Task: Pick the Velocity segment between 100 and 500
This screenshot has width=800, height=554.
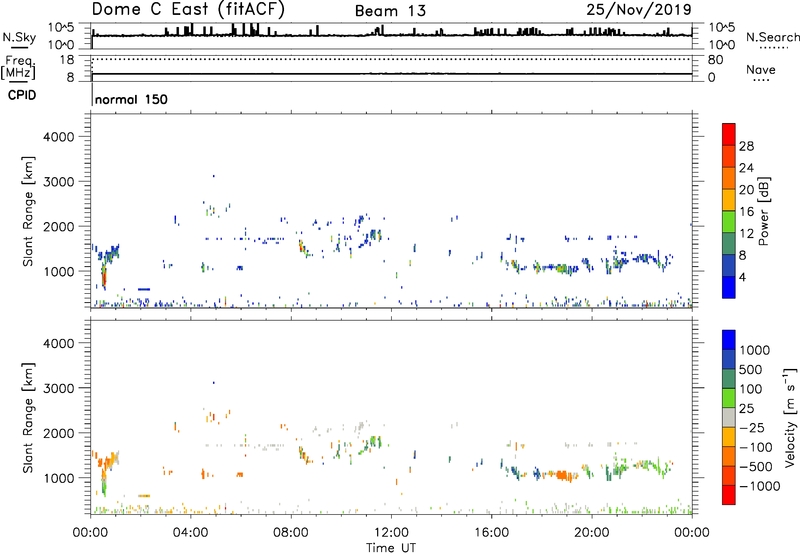Action: click(x=729, y=379)
